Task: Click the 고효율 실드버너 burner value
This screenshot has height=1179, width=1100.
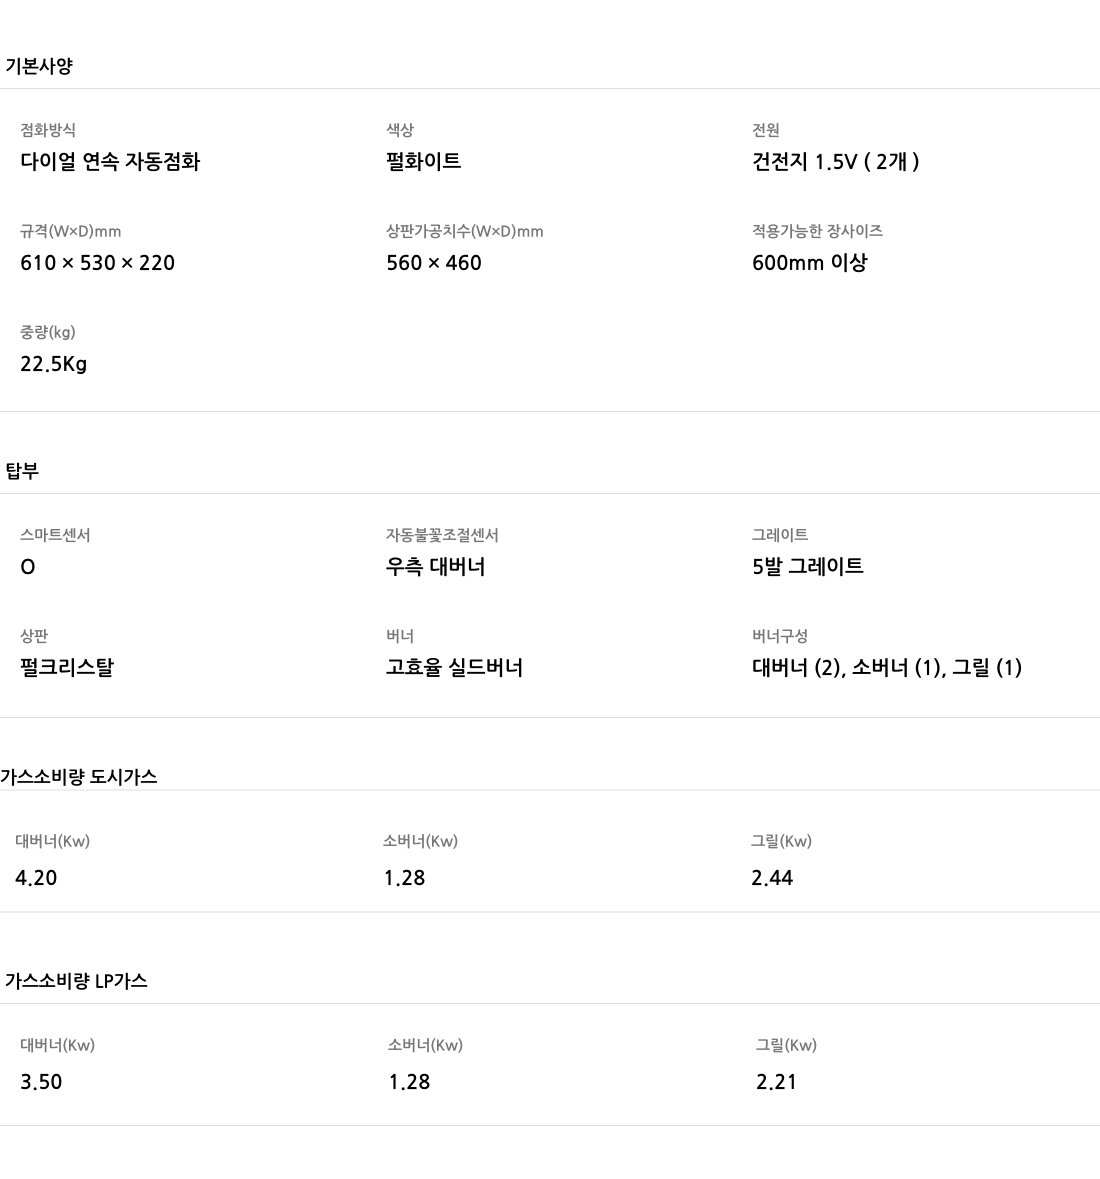Action: point(454,668)
